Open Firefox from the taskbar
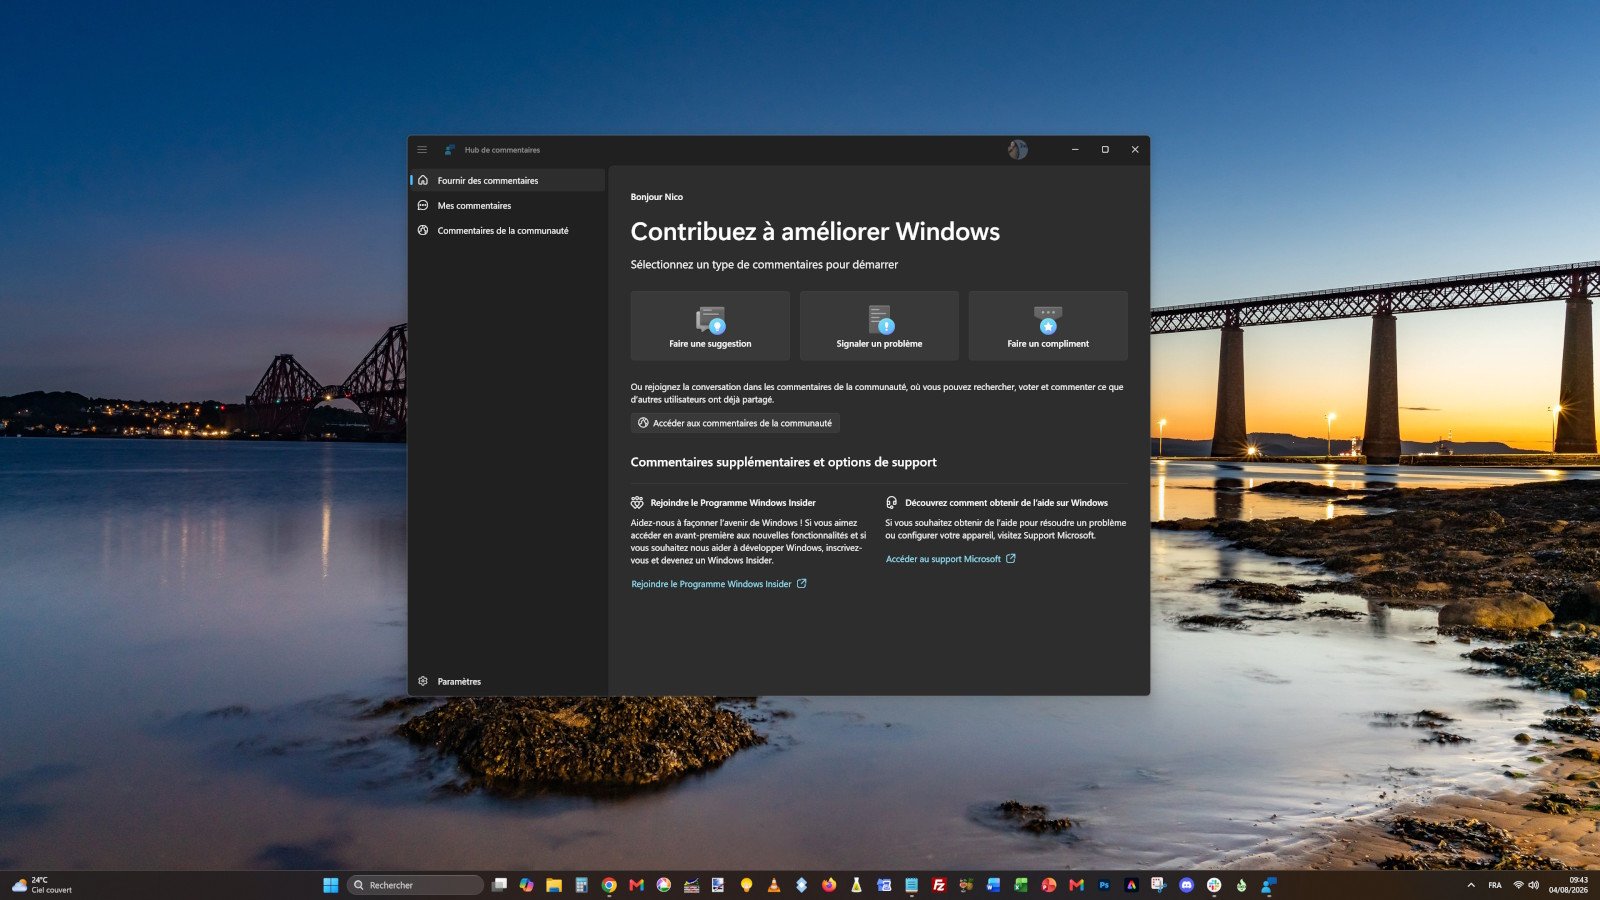Image resolution: width=1600 pixels, height=900 pixels. click(829, 885)
